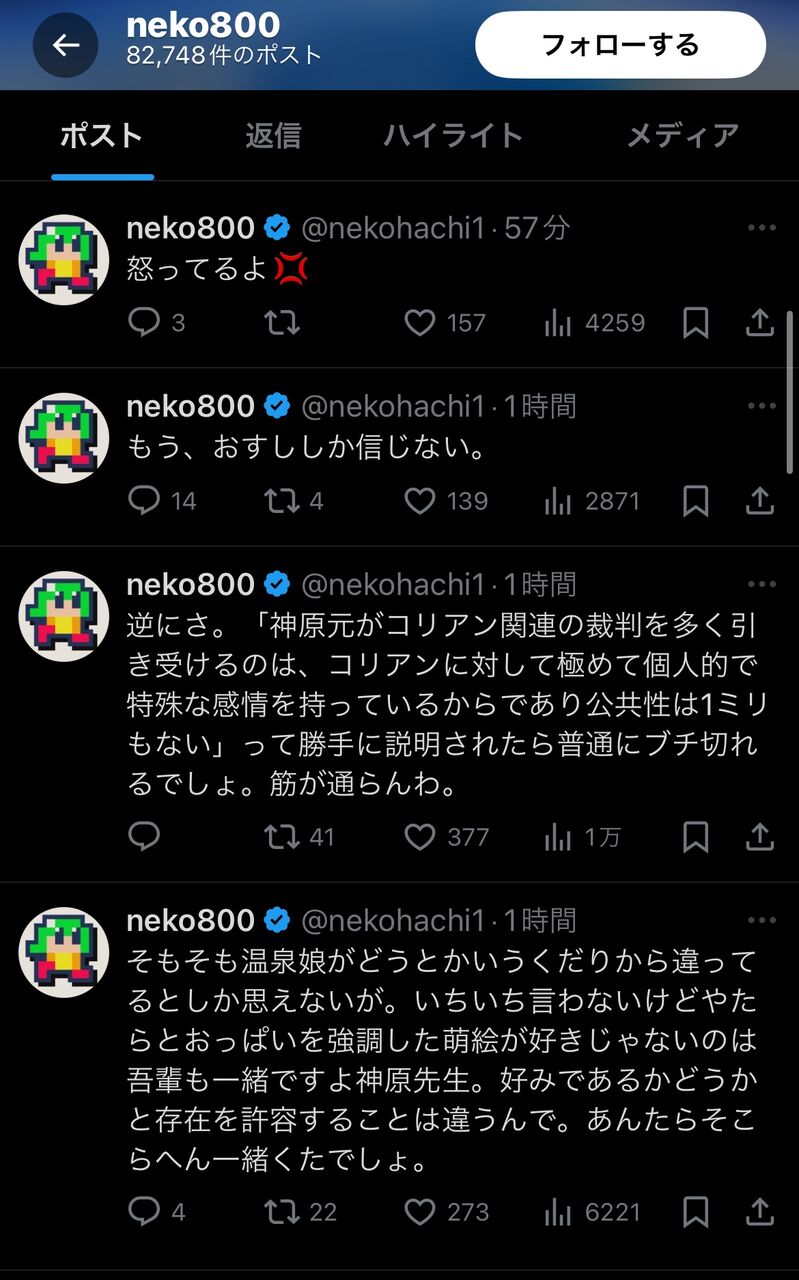Viewport: 799px width, 1280px height.
Task: Go back using the arrow button
Action: 66,45
